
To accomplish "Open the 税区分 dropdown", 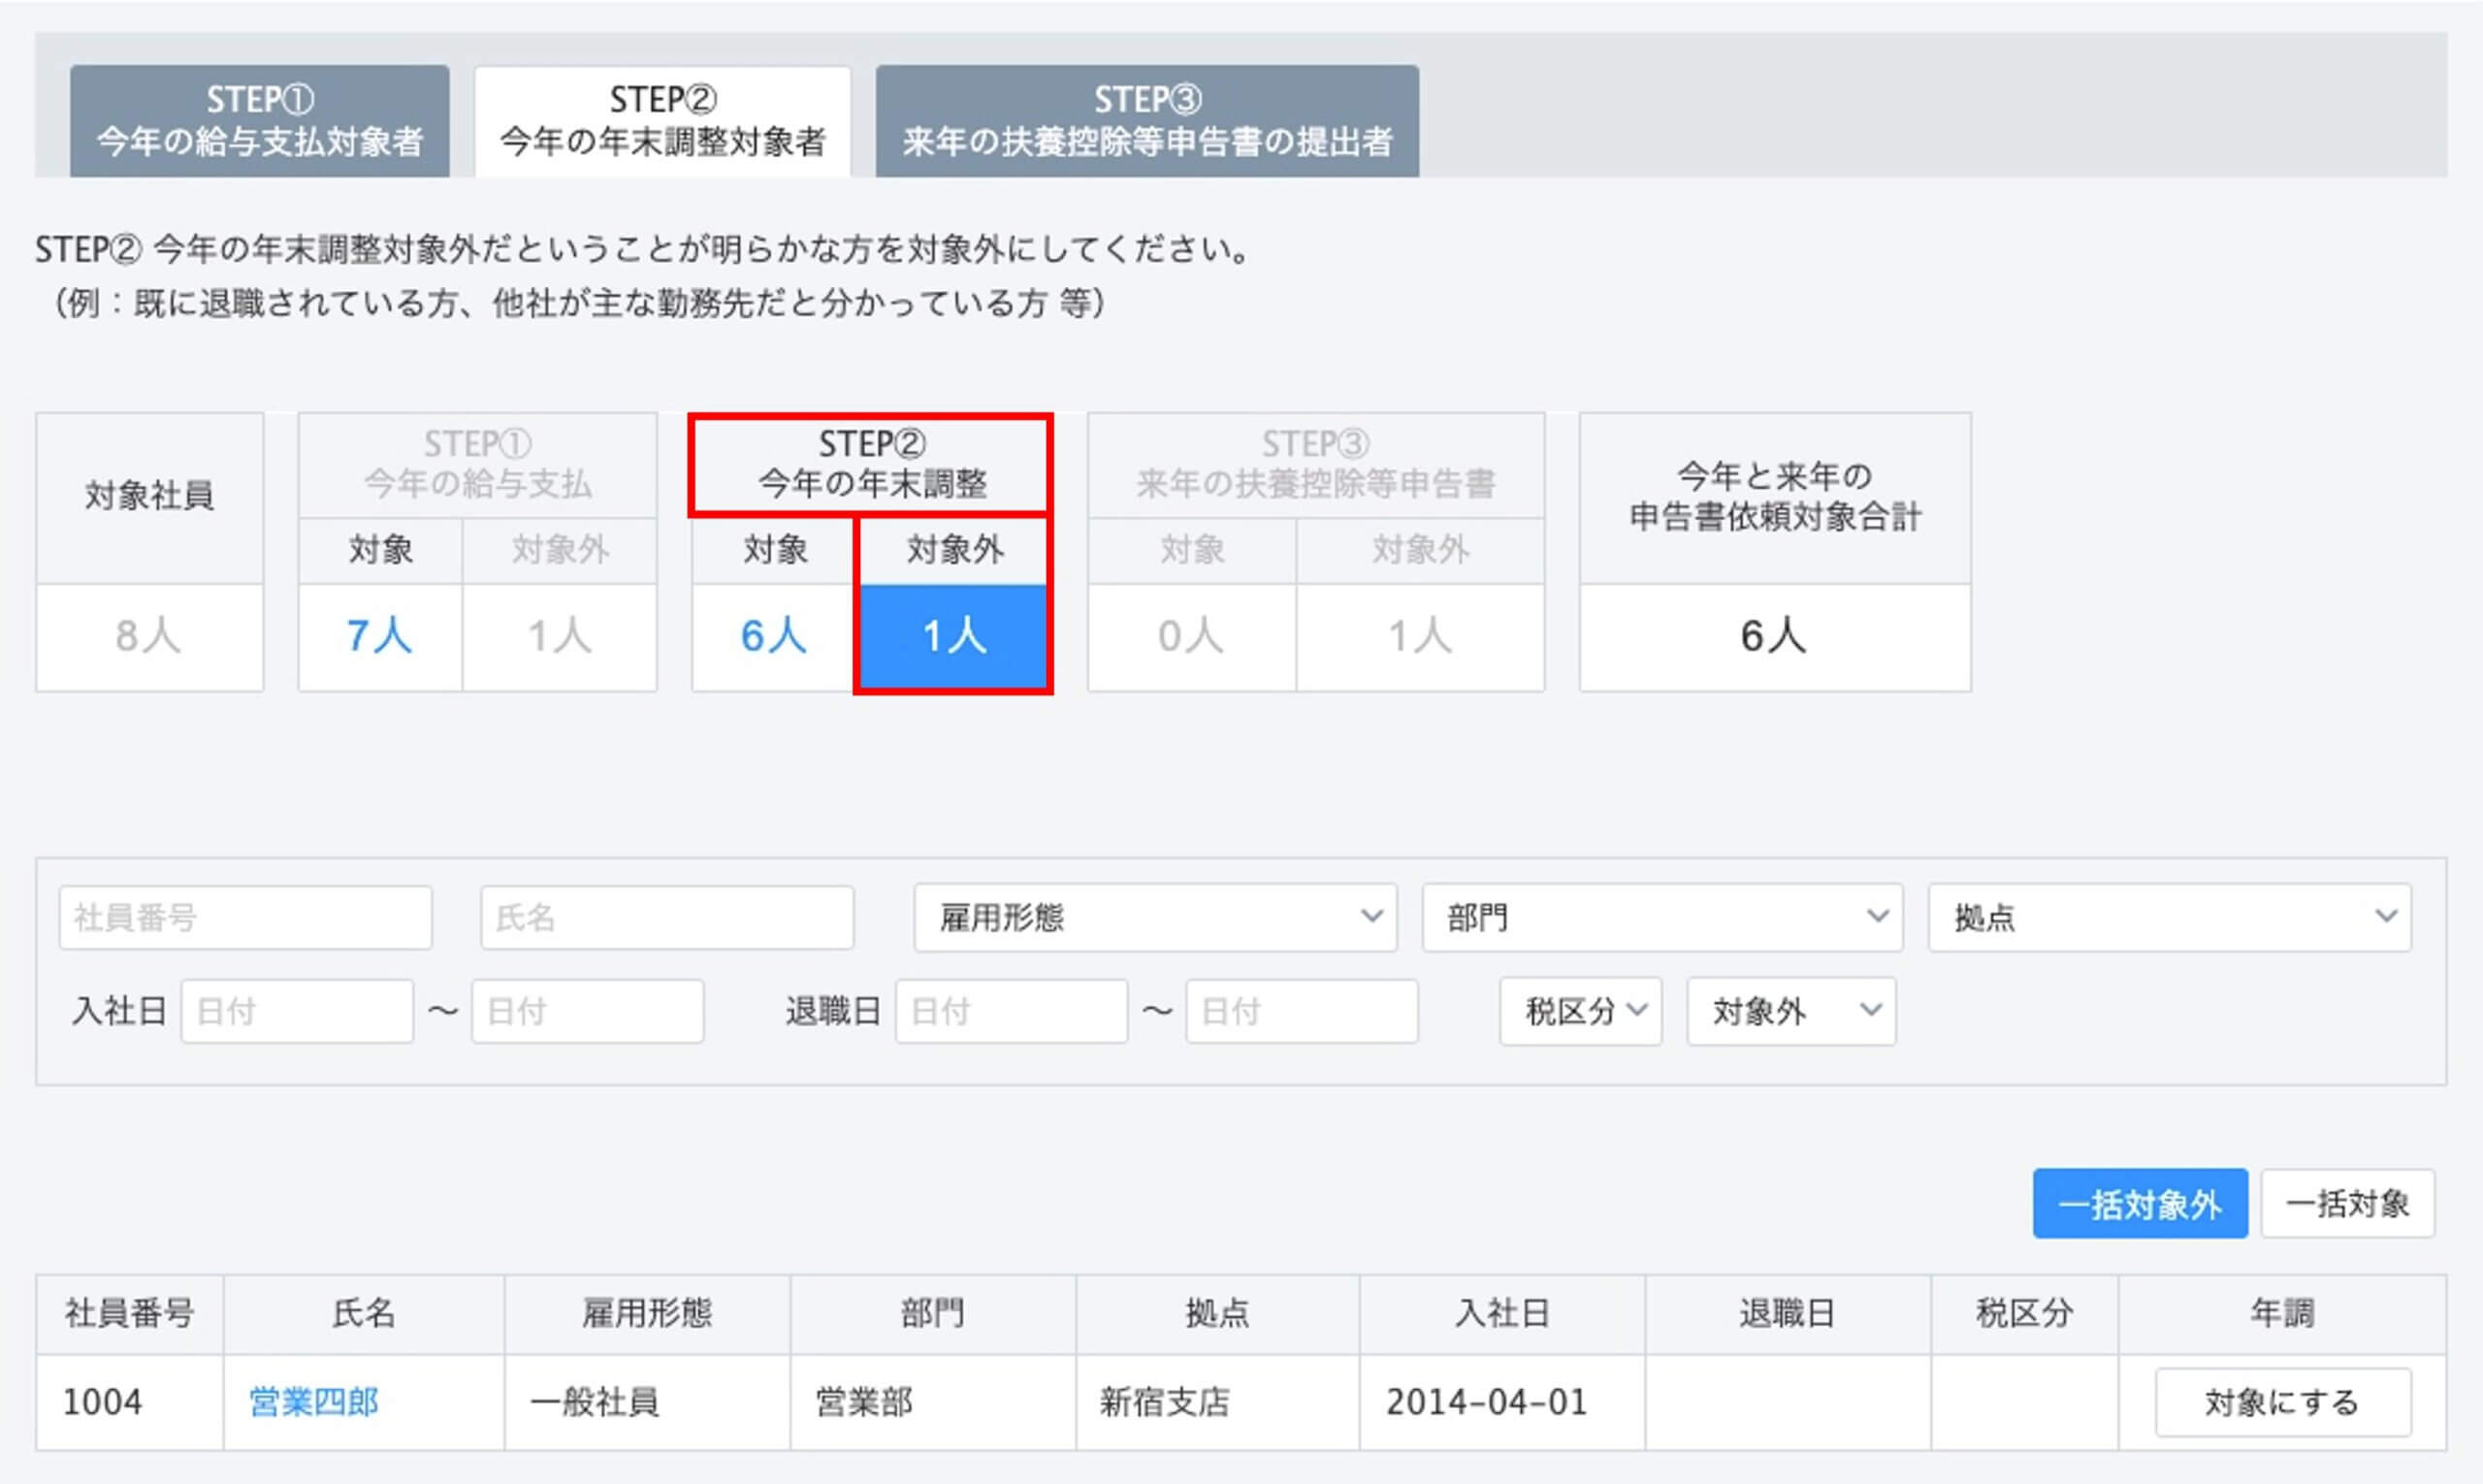I will click(x=1580, y=1011).
